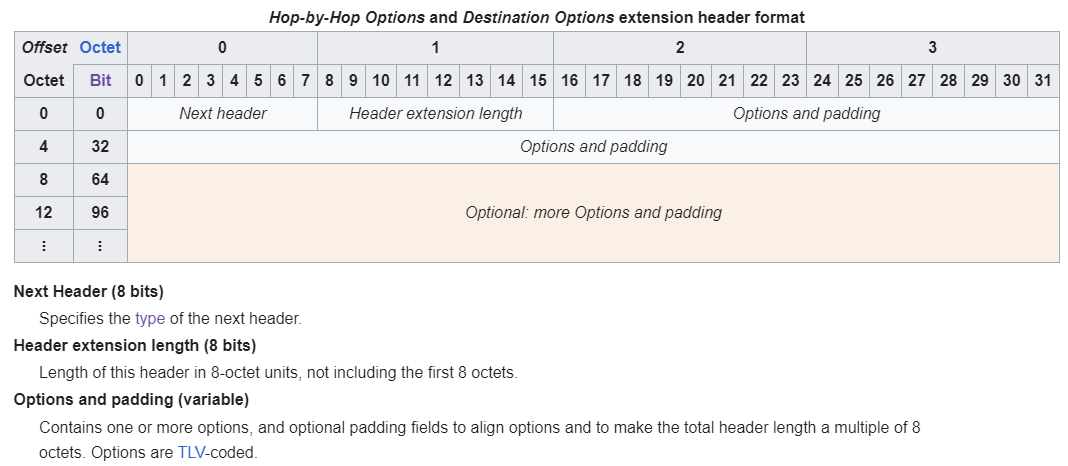Select the bit offset 64 cell
This screenshot has height=466, width=1068.
tap(100, 179)
